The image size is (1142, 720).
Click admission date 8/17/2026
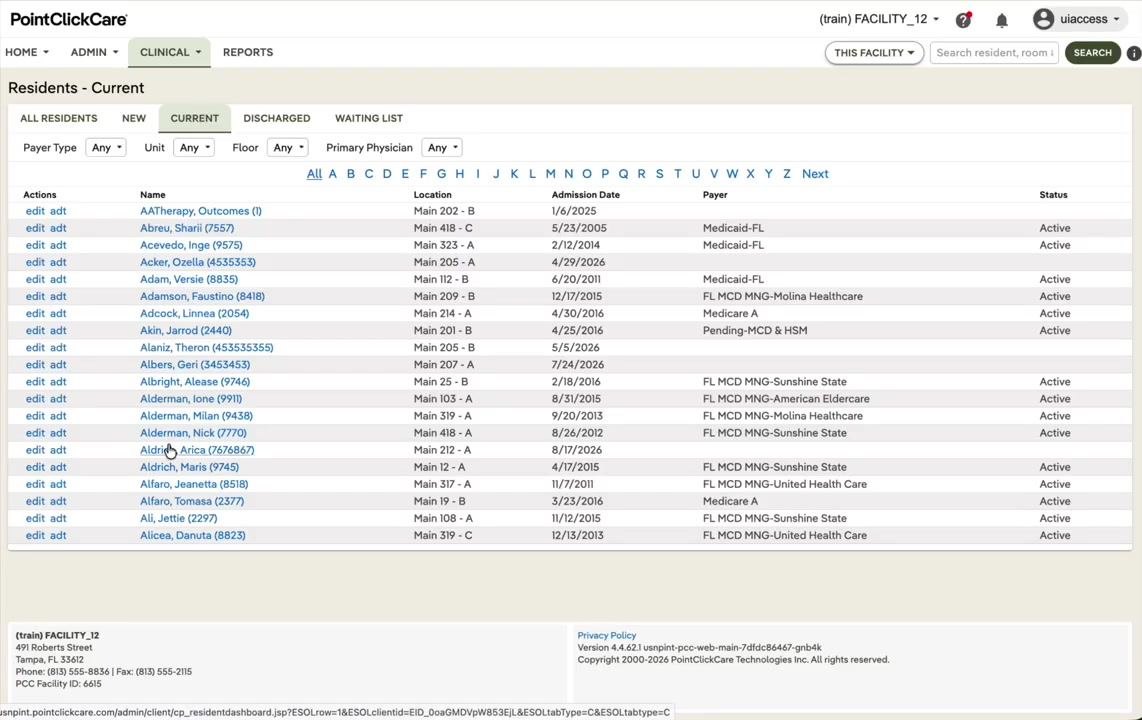click(576, 450)
